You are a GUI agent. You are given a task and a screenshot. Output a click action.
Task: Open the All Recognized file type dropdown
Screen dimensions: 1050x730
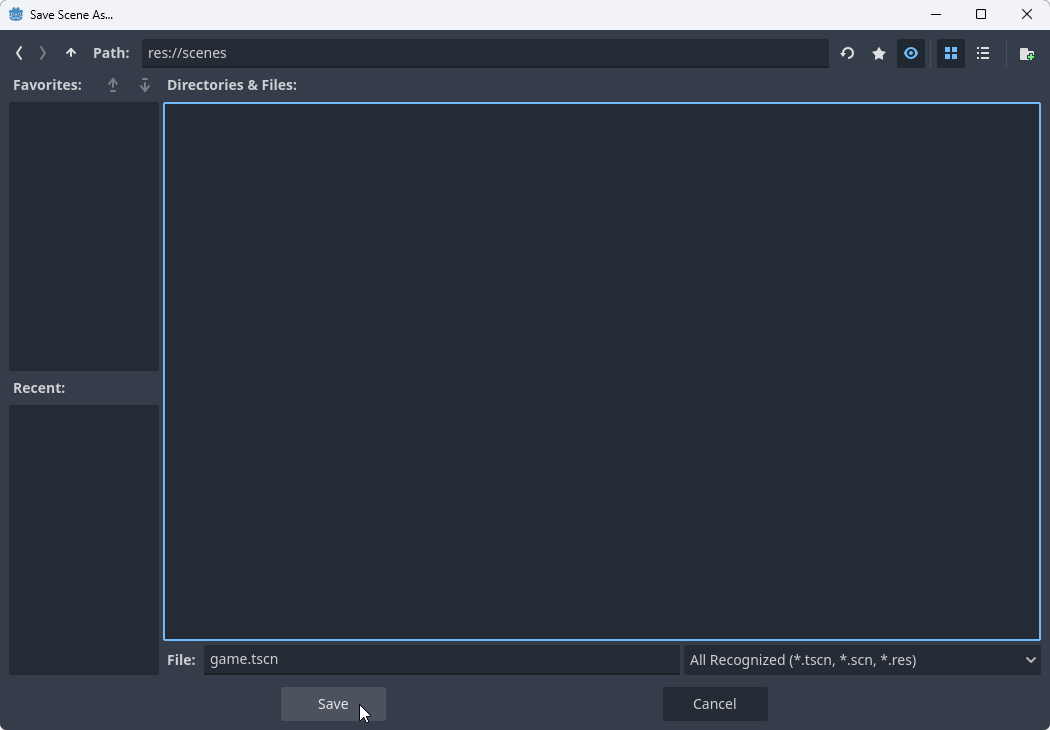pos(861,660)
